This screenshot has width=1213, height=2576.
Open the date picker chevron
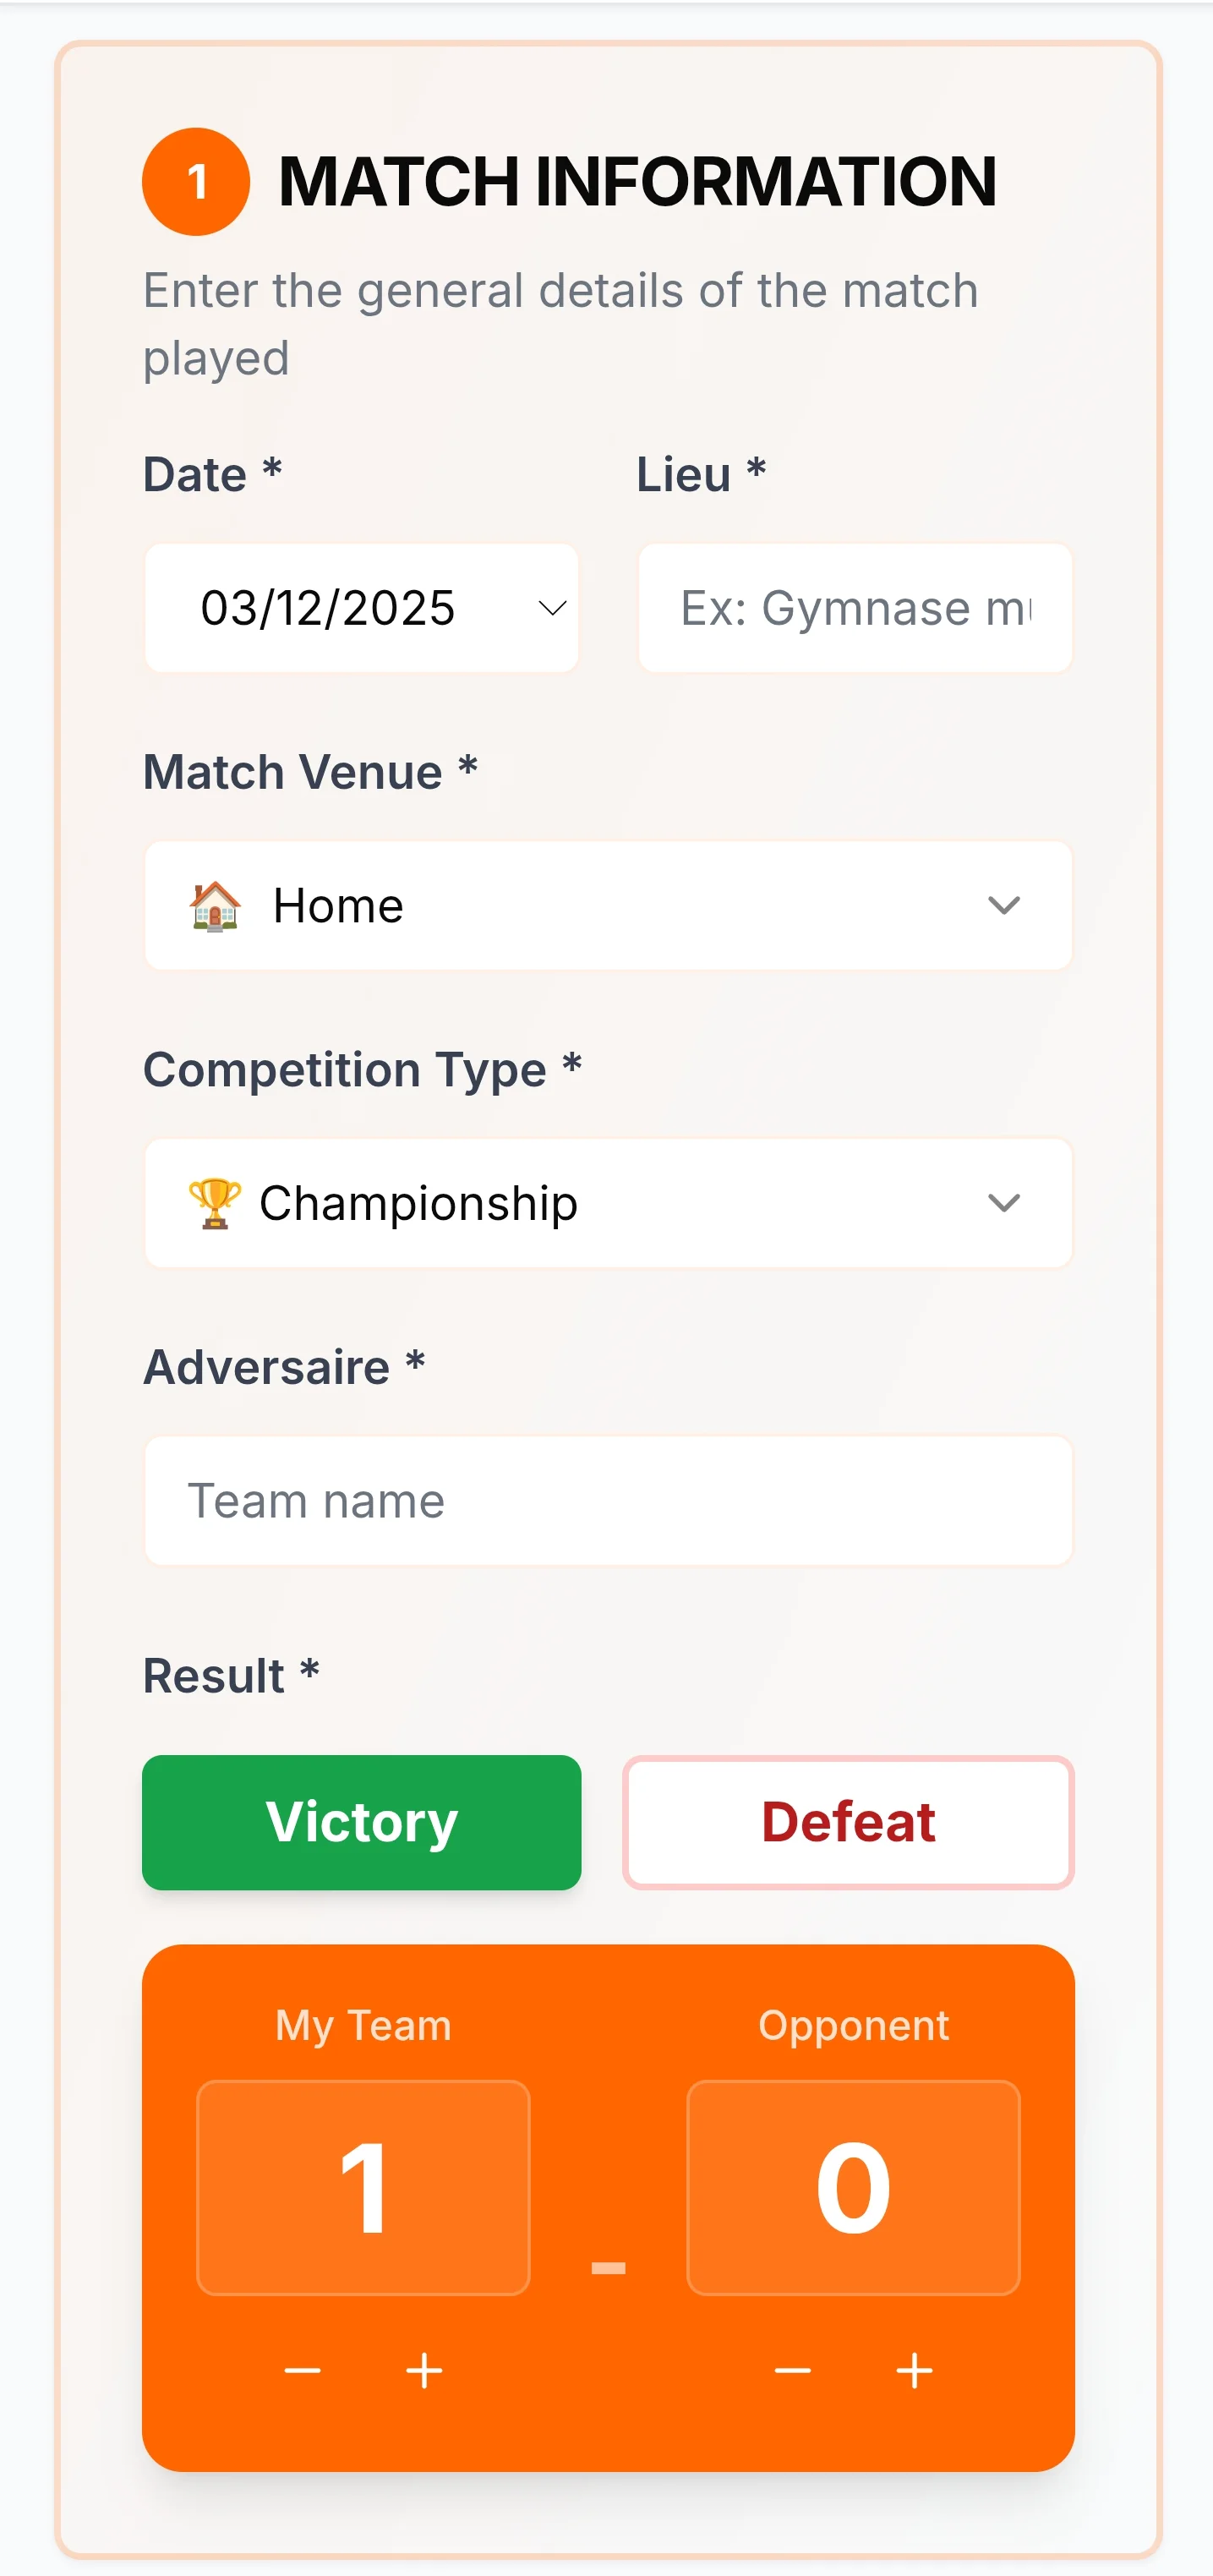click(x=552, y=608)
